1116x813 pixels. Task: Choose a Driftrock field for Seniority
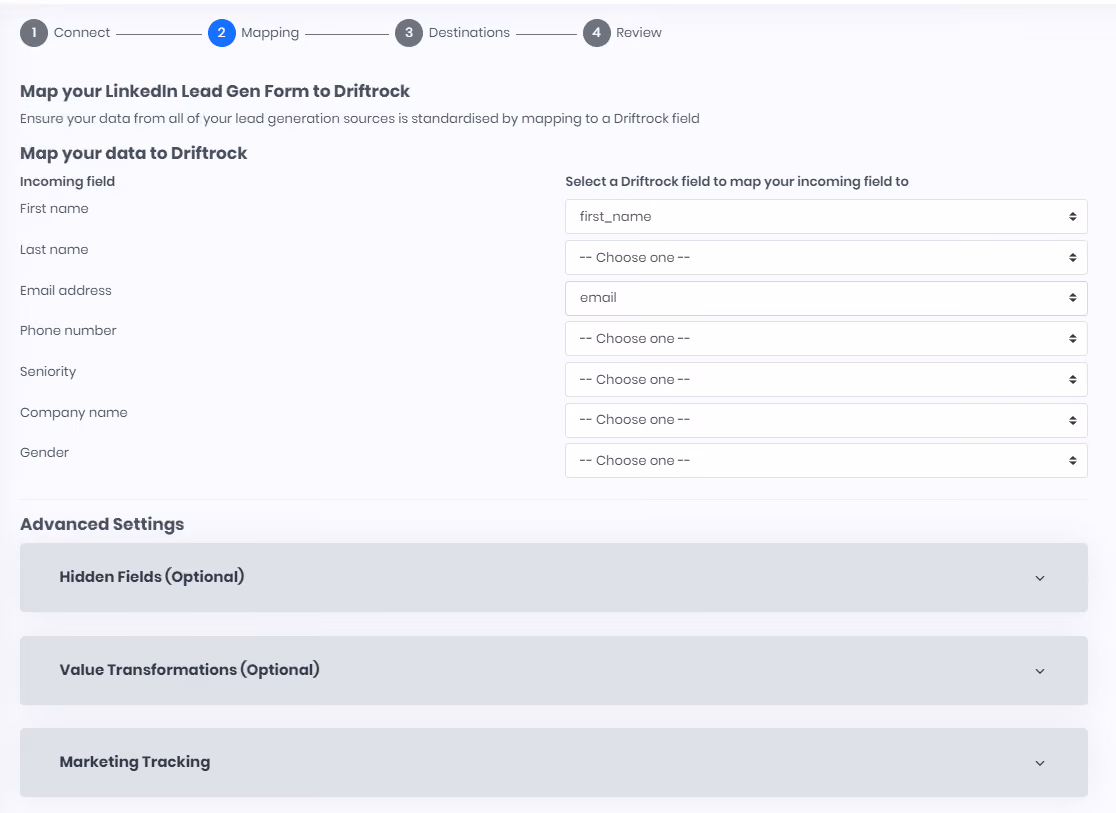826,379
